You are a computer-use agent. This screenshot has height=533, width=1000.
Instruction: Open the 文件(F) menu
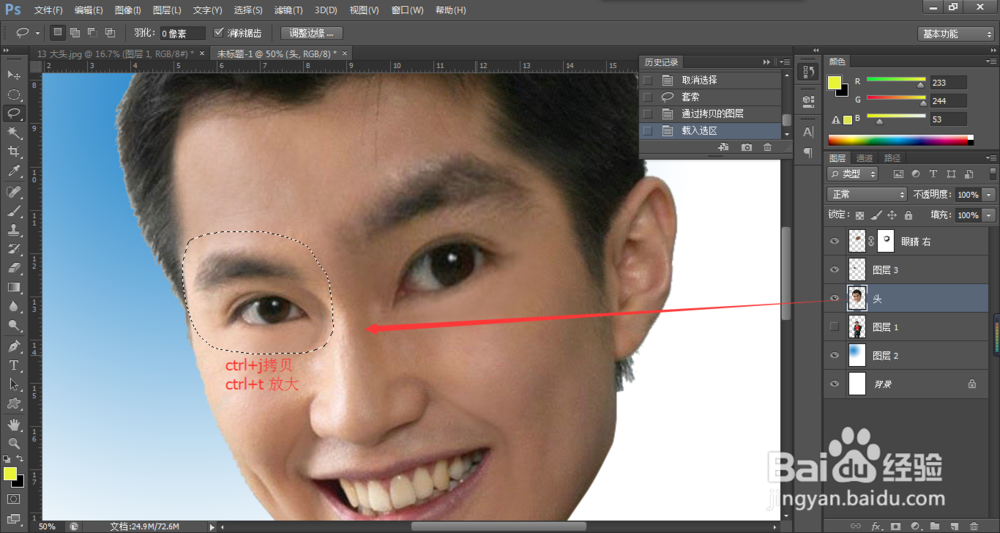click(x=48, y=10)
